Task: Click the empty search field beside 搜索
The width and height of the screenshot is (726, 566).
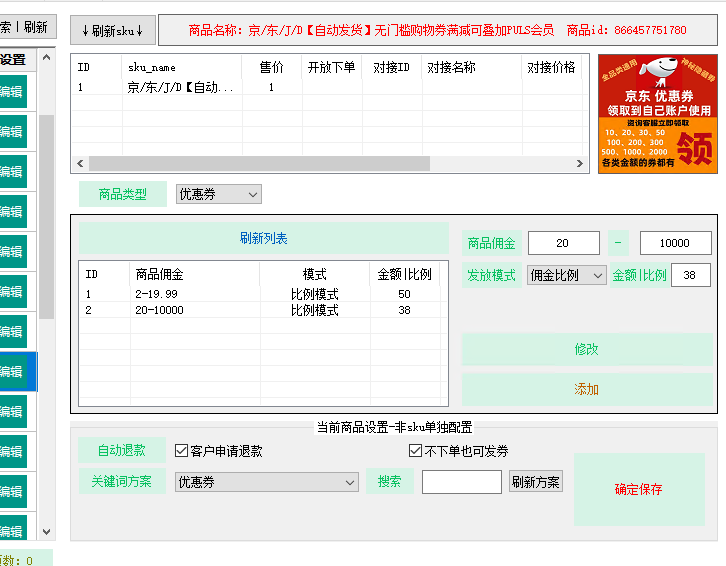Action: tap(462, 482)
